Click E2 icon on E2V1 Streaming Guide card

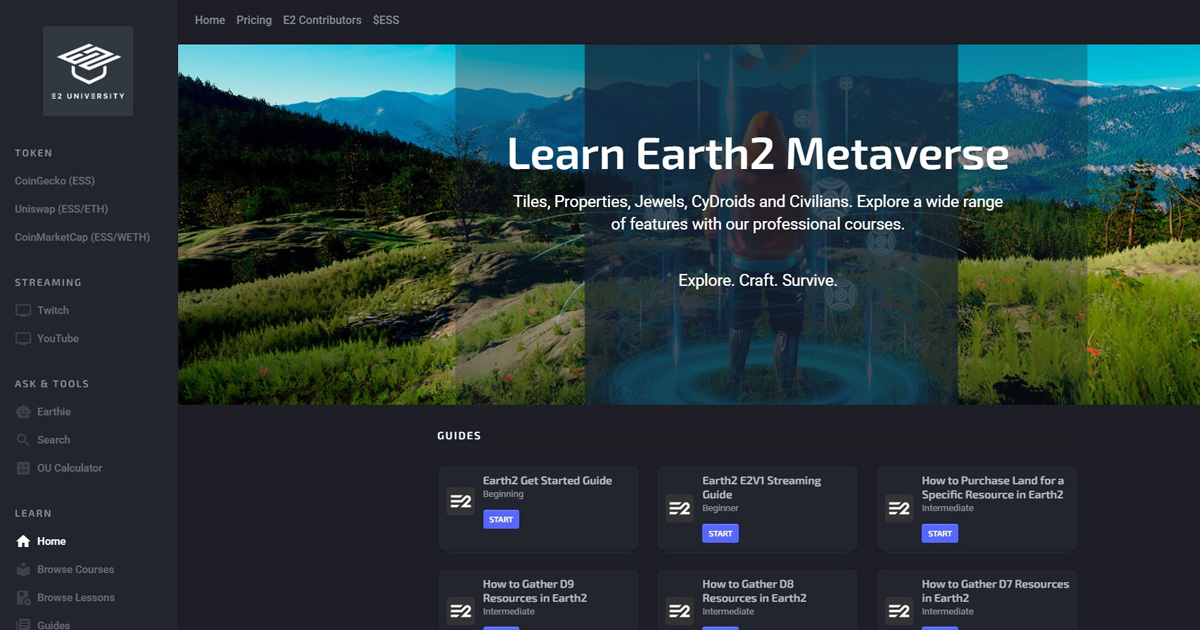click(680, 508)
